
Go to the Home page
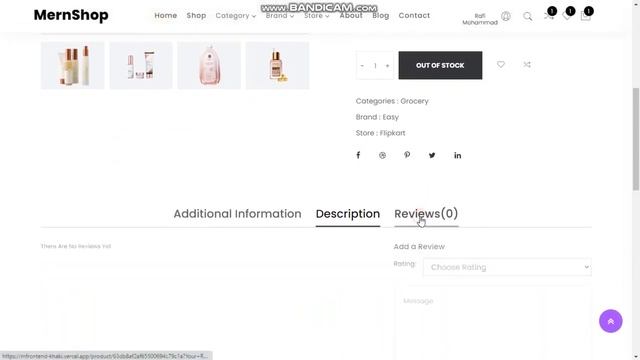[x=166, y=16]
